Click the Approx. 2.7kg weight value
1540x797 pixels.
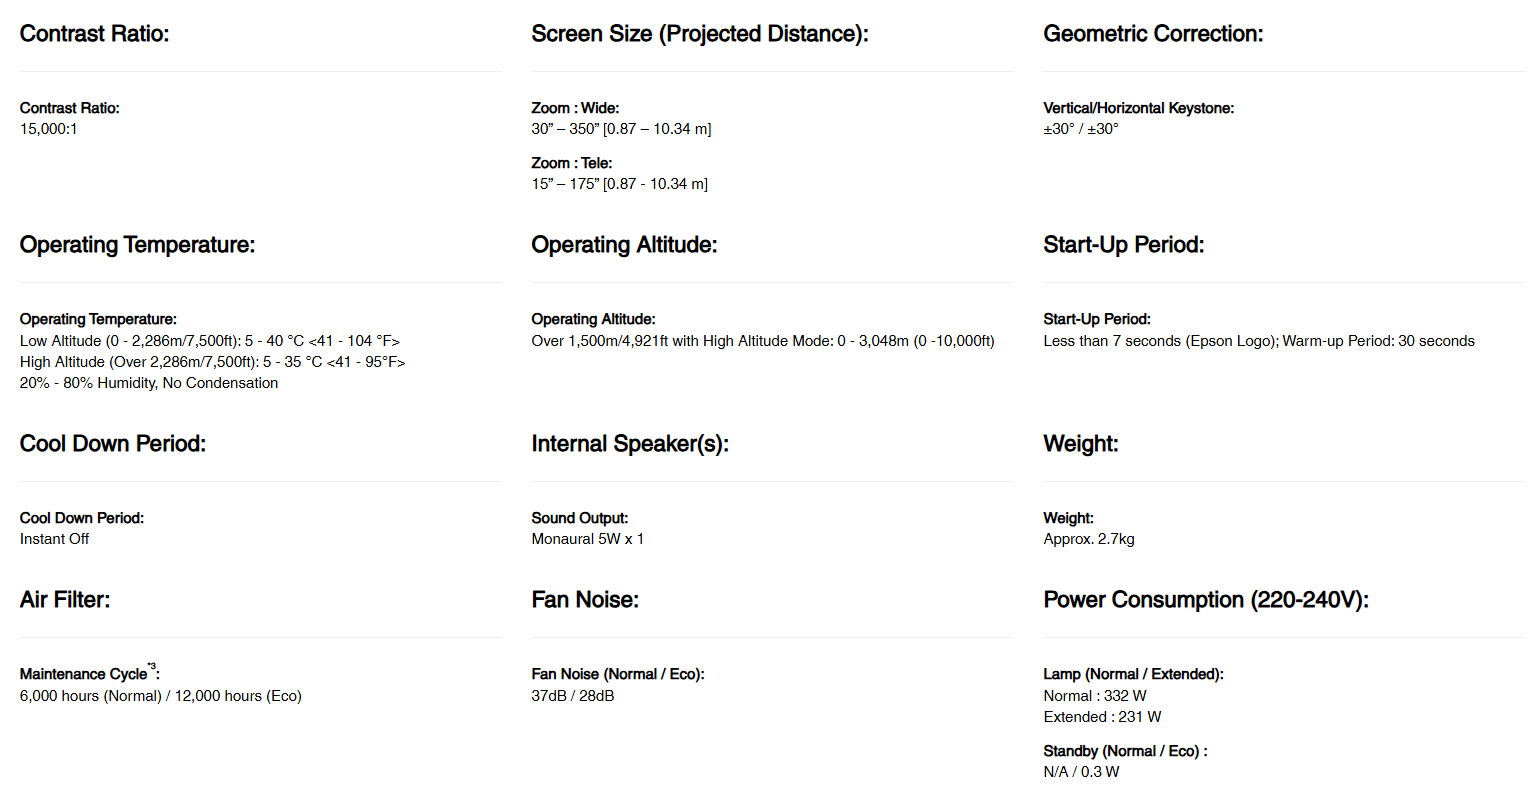tap(1088, 539)
